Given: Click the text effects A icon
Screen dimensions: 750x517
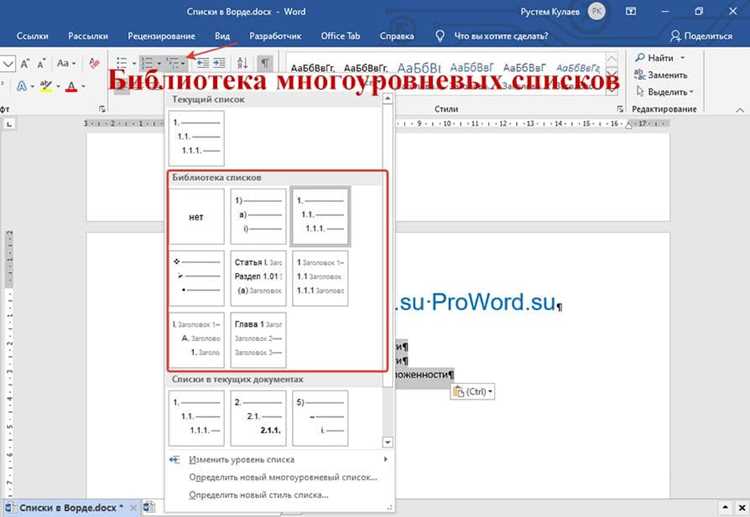Looking at the screenshot, I should 22,86.
